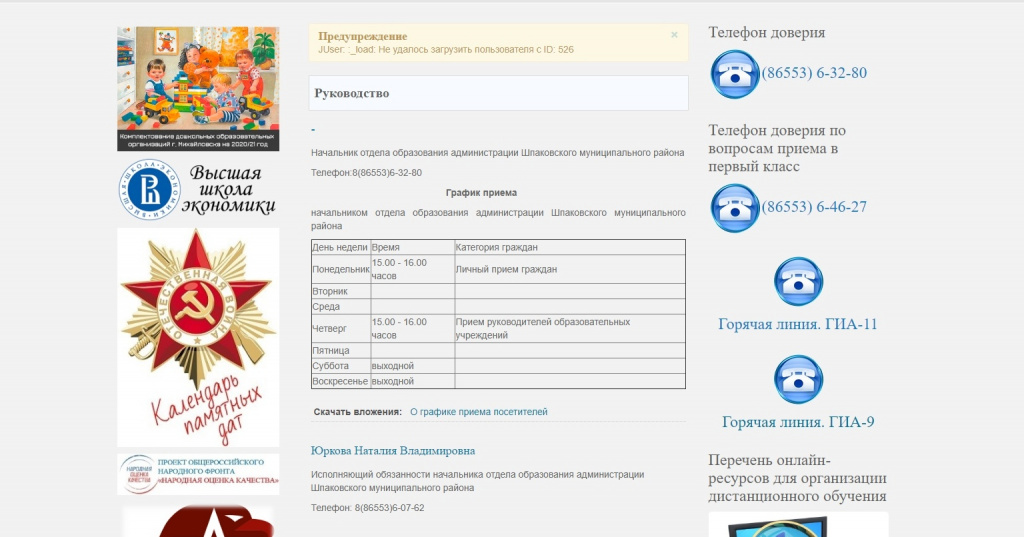Click the Предупреждение warning title
The height and width of the screenshot is (537, 1024).
362,37
